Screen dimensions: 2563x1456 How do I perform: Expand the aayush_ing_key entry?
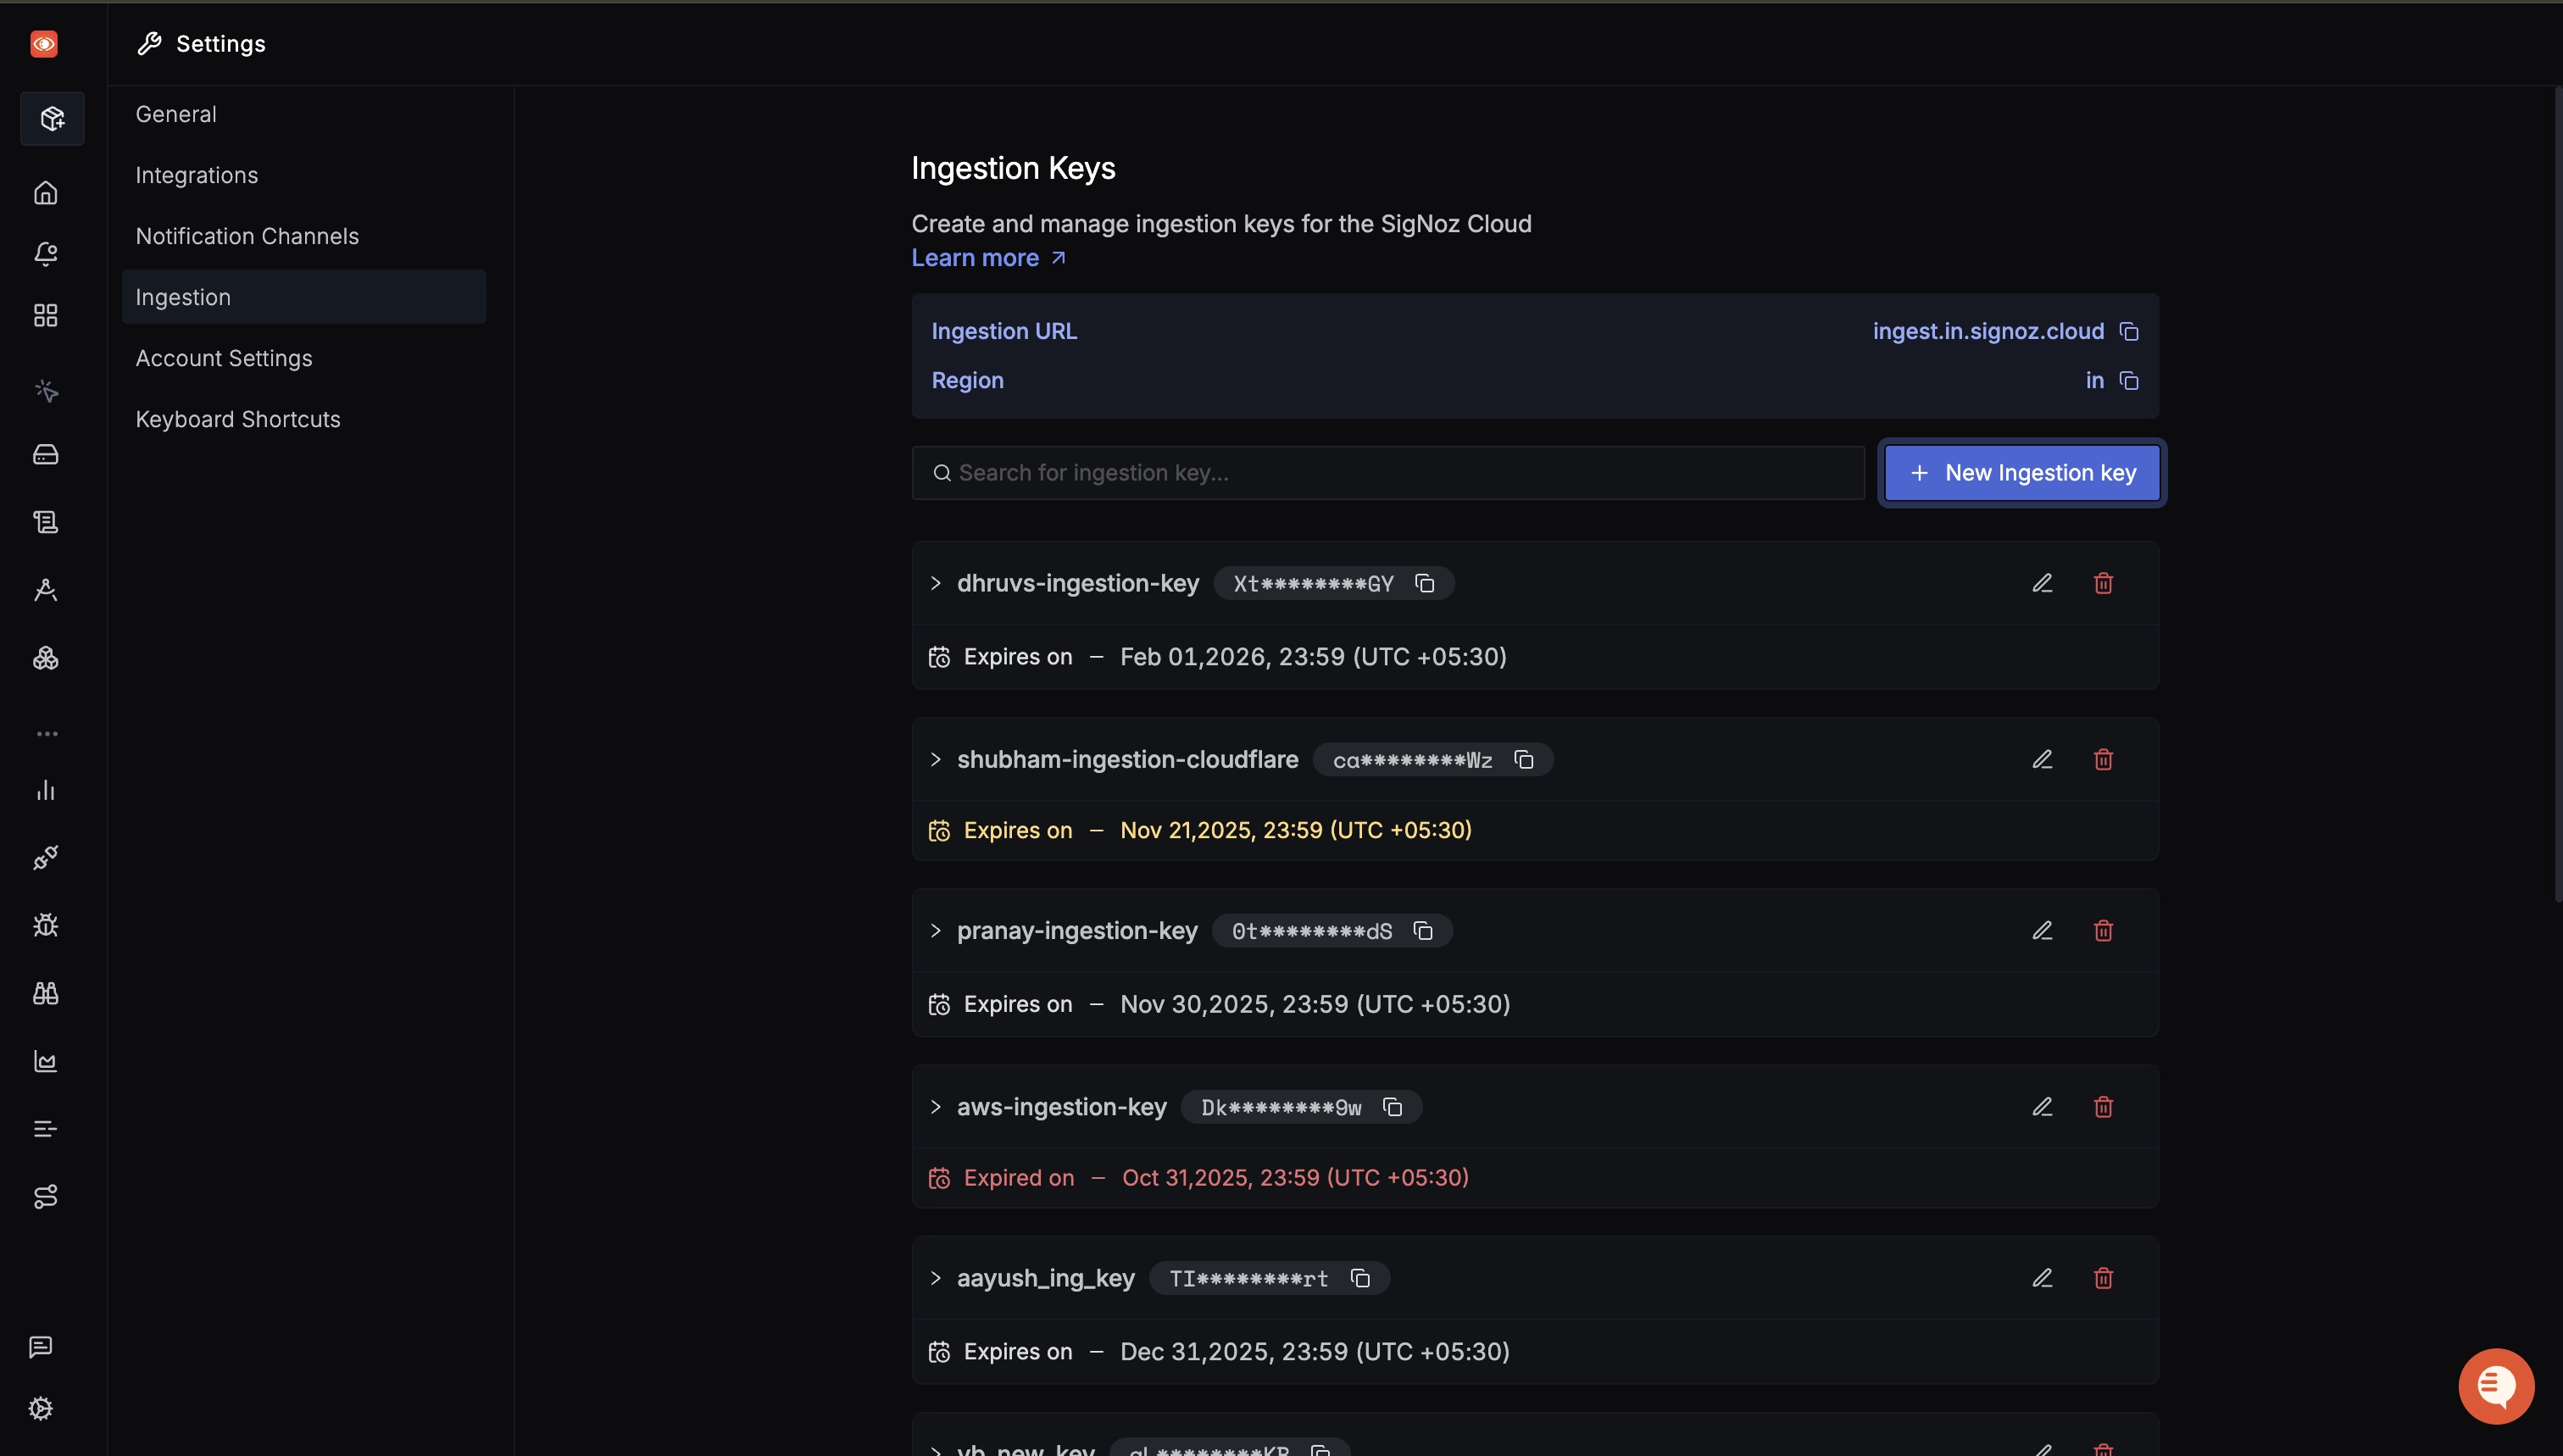pyautogui.click(x=935, y=1278)
